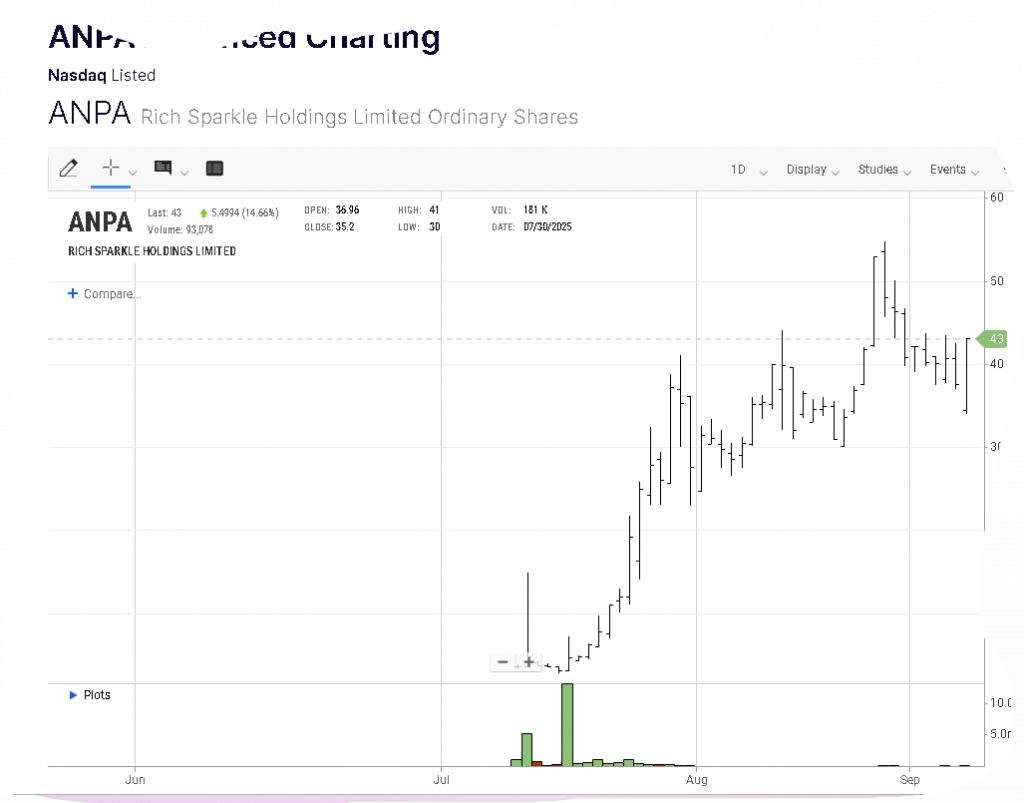Activate the crosshair cursor tool
The height and width of the screenshot is (803, 1024).
pyautogui.click(x=110, y=168)
